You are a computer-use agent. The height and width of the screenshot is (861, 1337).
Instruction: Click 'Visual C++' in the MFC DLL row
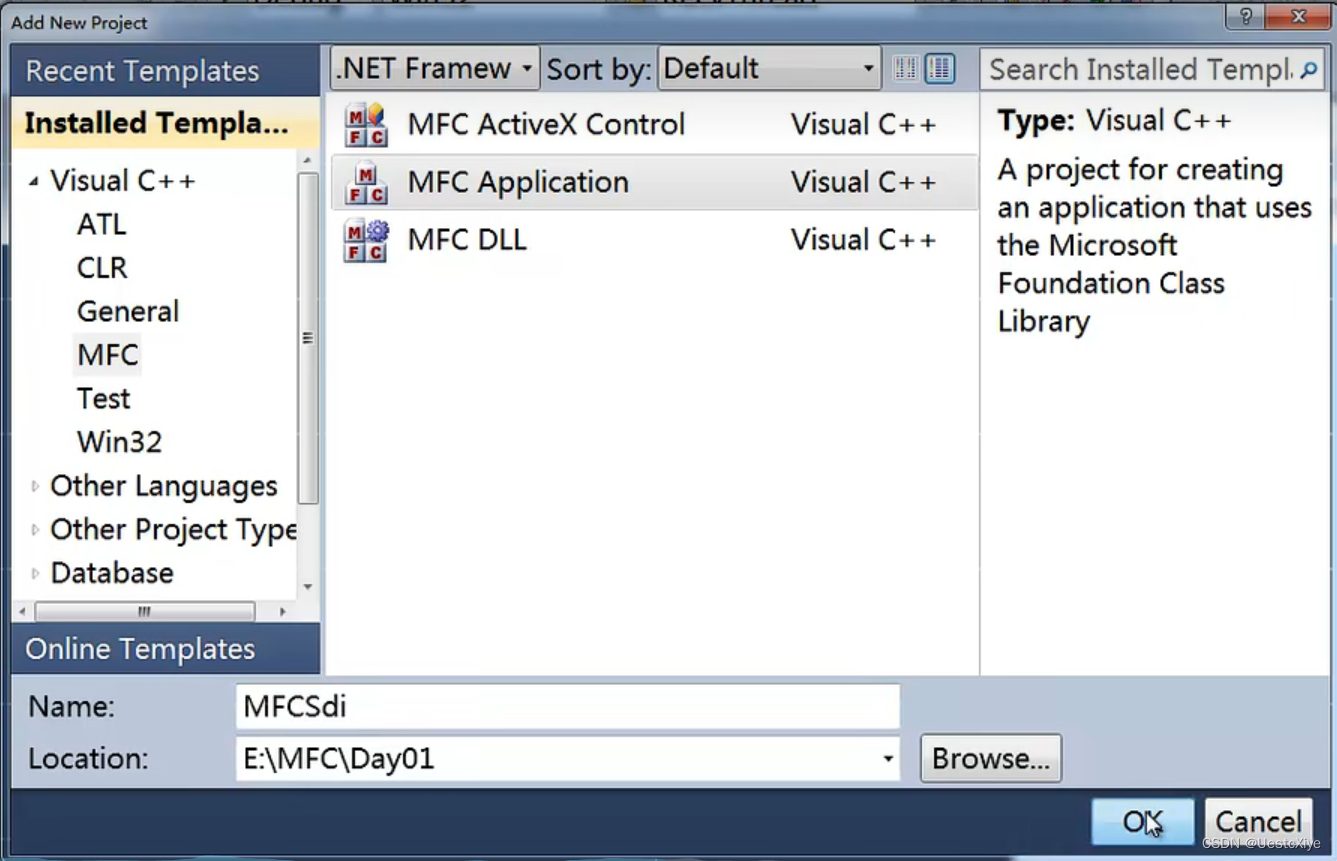pos(863,241)
